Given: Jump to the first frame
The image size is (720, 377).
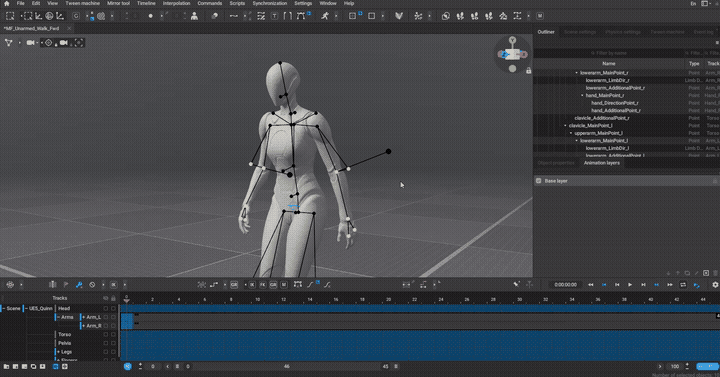Looking at the screenshot, I should 591,285.
